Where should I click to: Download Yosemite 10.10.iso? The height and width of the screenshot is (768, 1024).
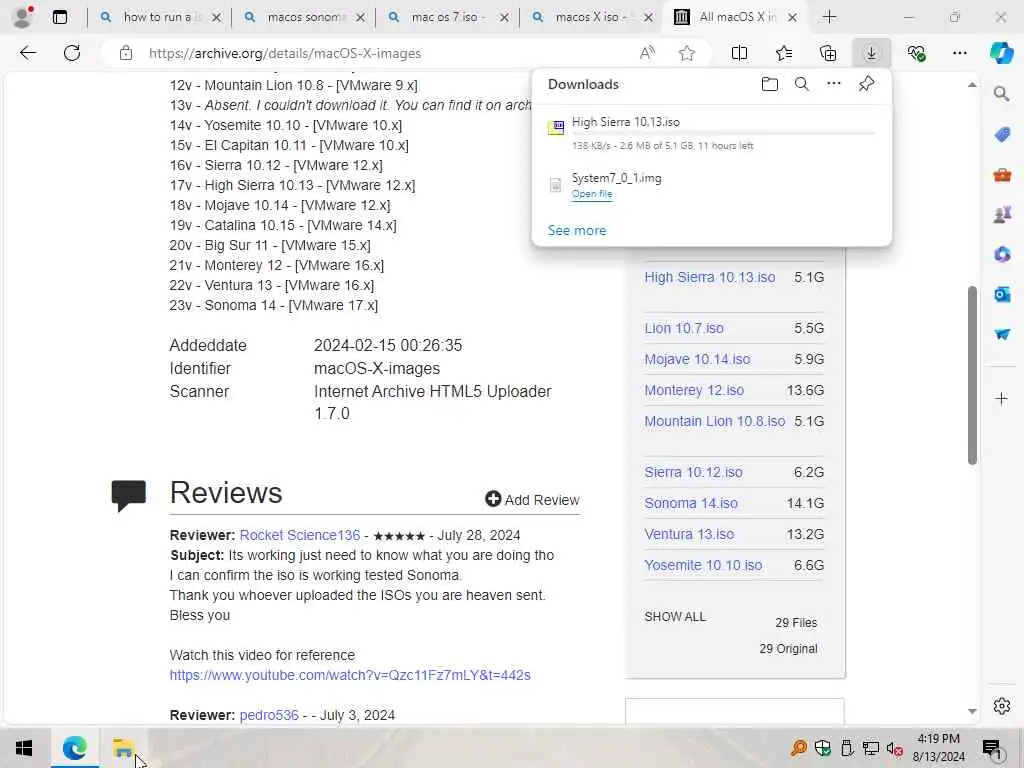[x=703, y=566]
